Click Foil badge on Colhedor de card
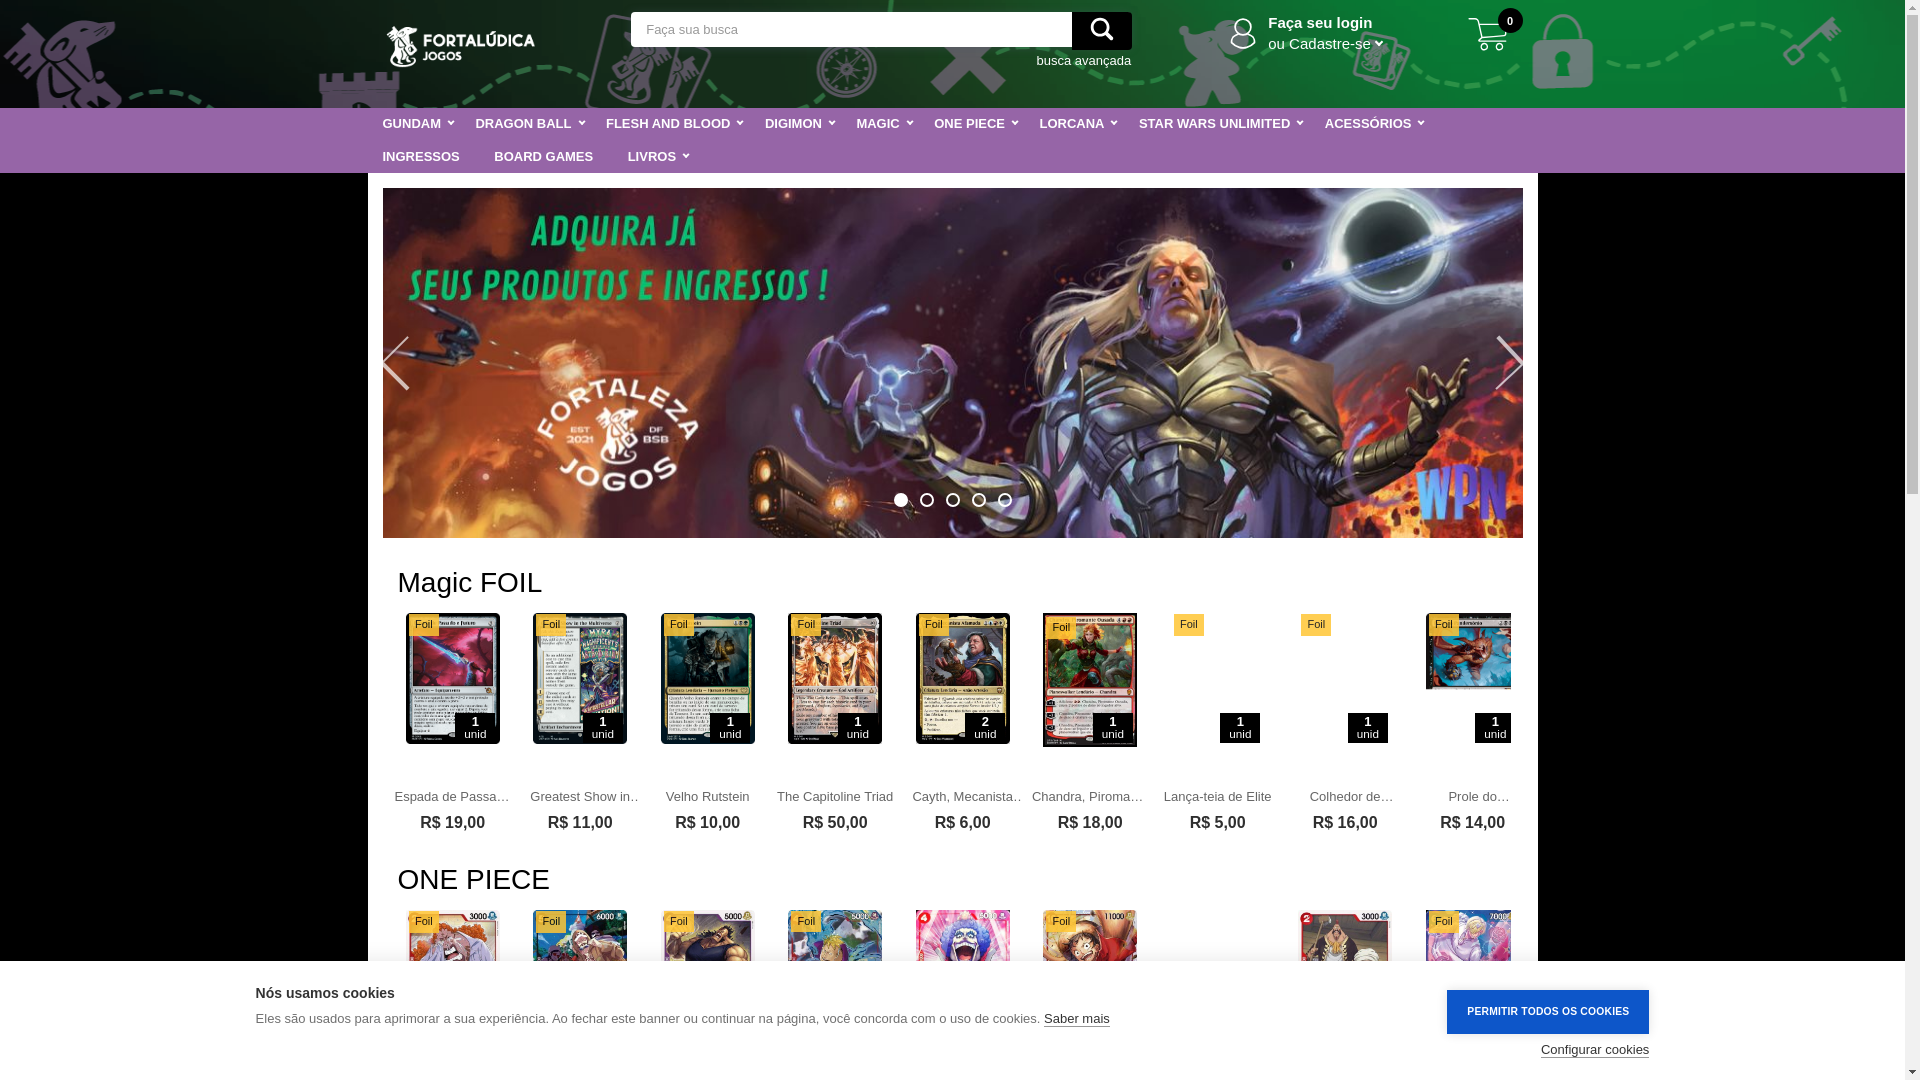The image size is (1920, 1080). coord(1315,625)
